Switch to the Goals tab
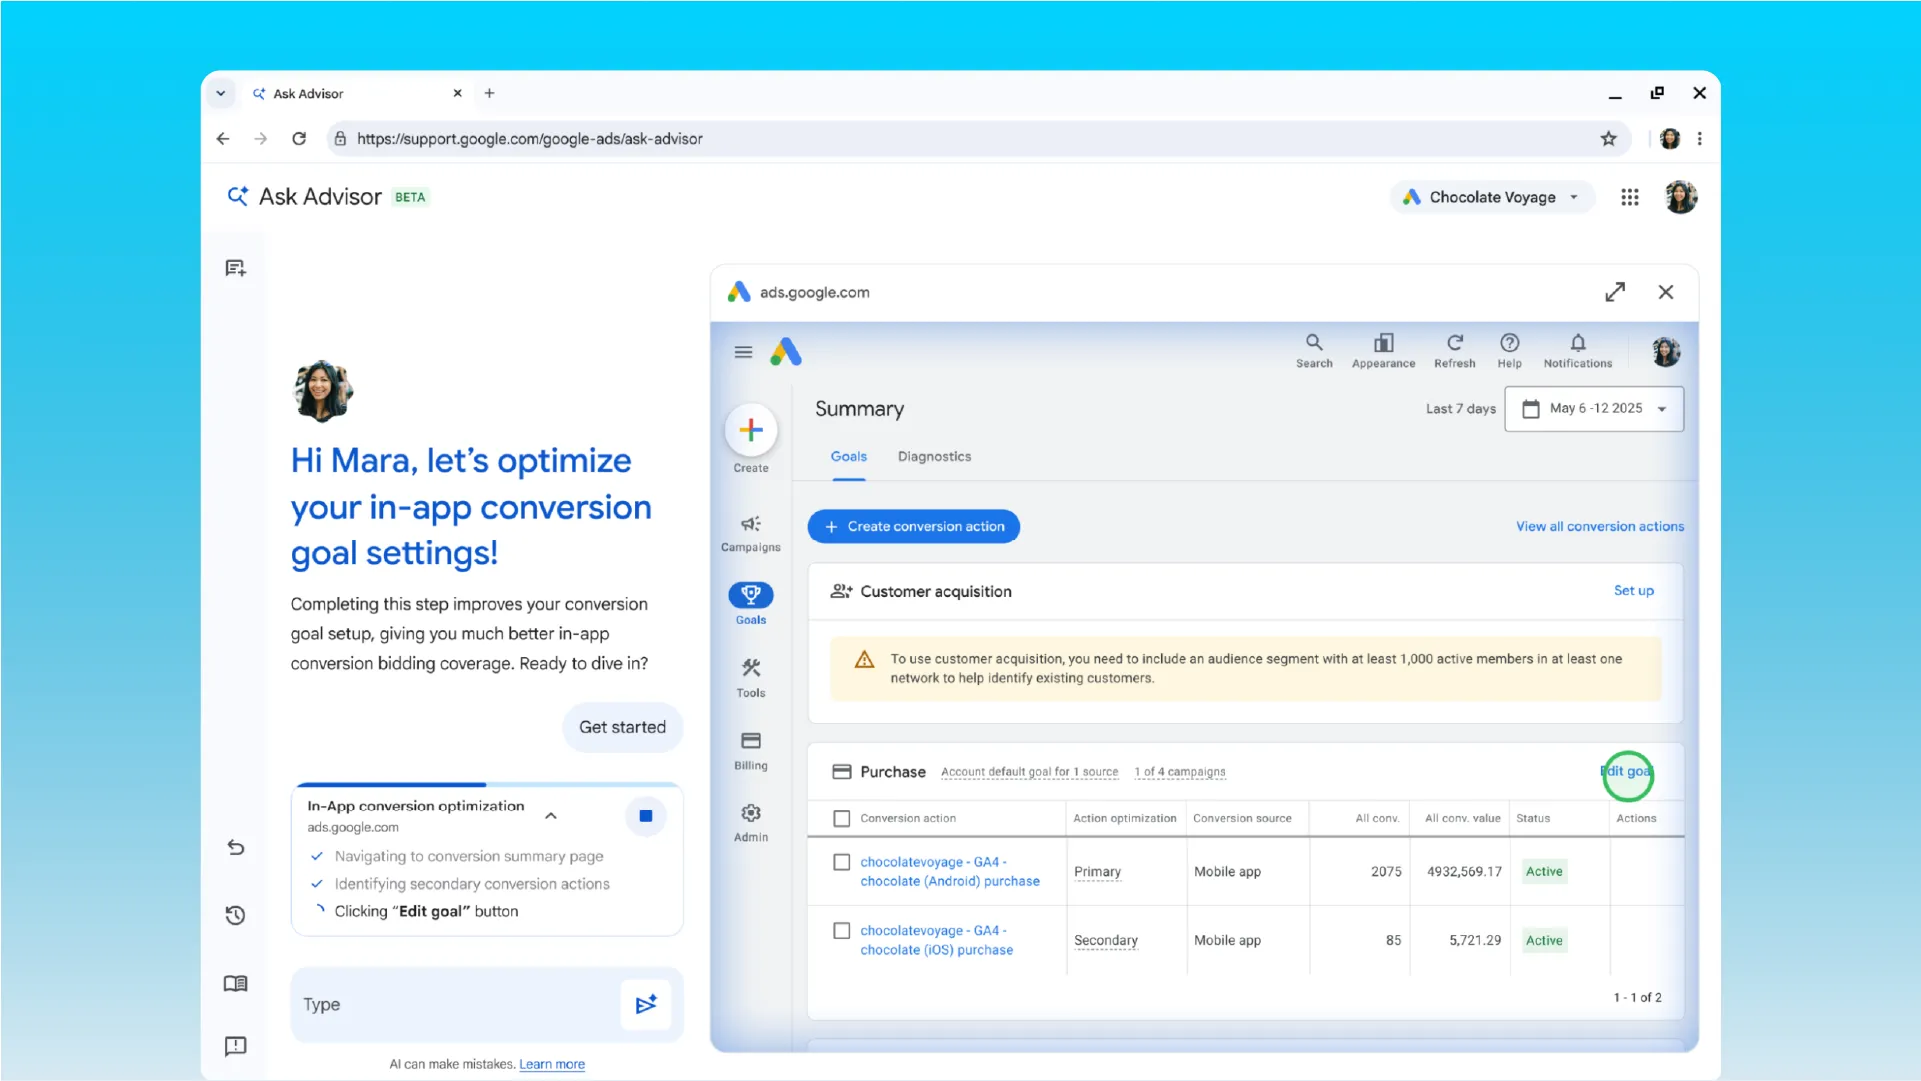Viewport: 1921px width, 1081px height. point(848,456)
